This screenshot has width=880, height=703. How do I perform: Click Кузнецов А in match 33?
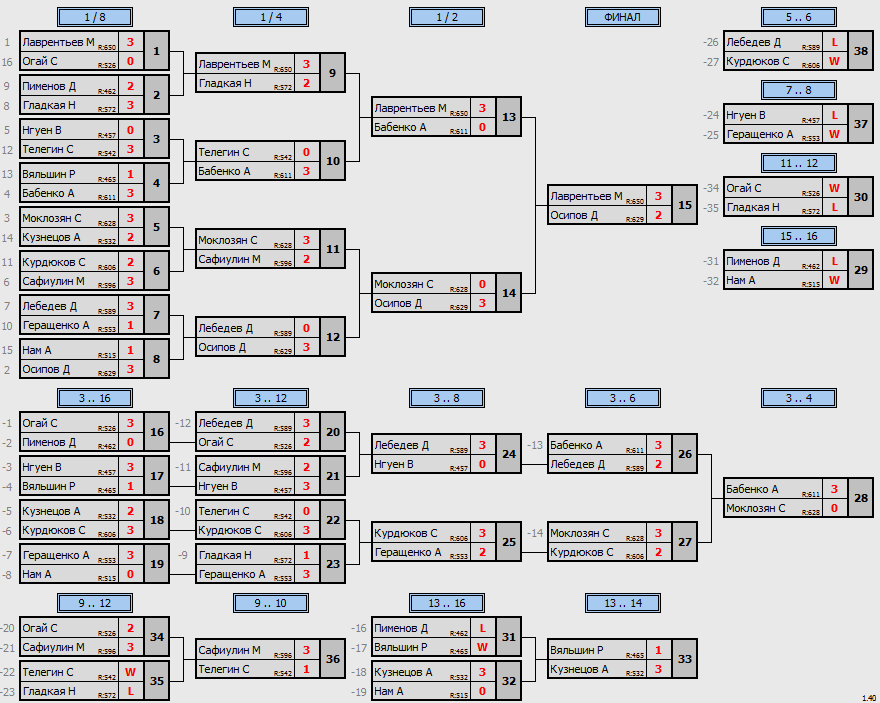(x=579, y=669)
